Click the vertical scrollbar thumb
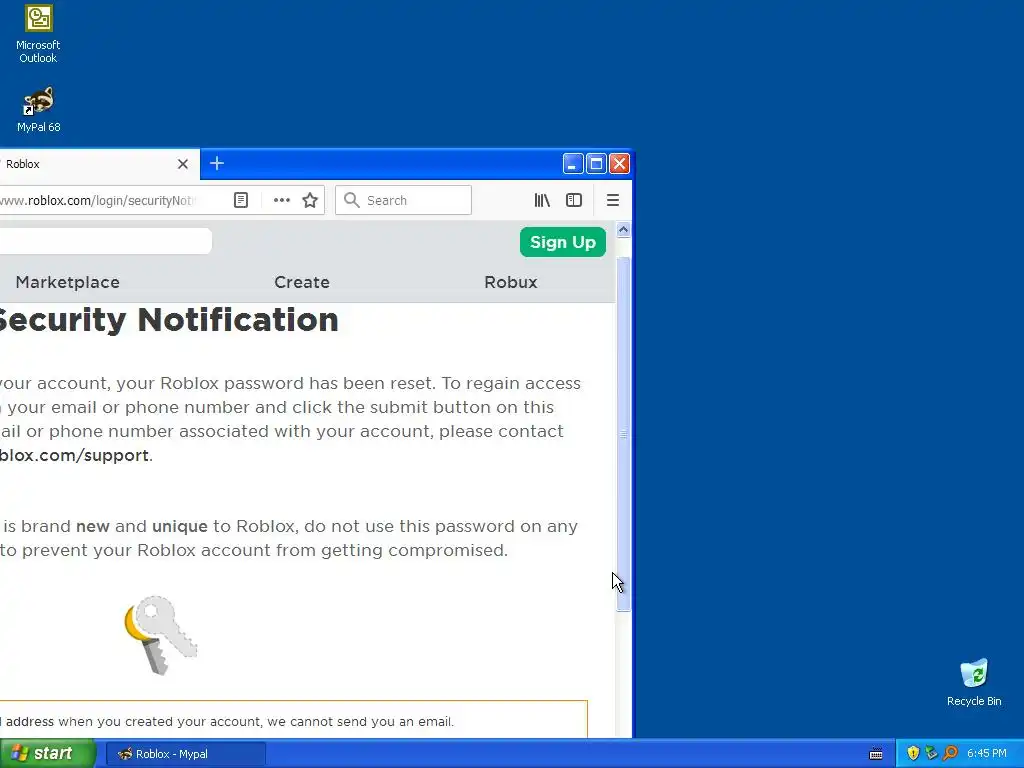 point(623,434)
